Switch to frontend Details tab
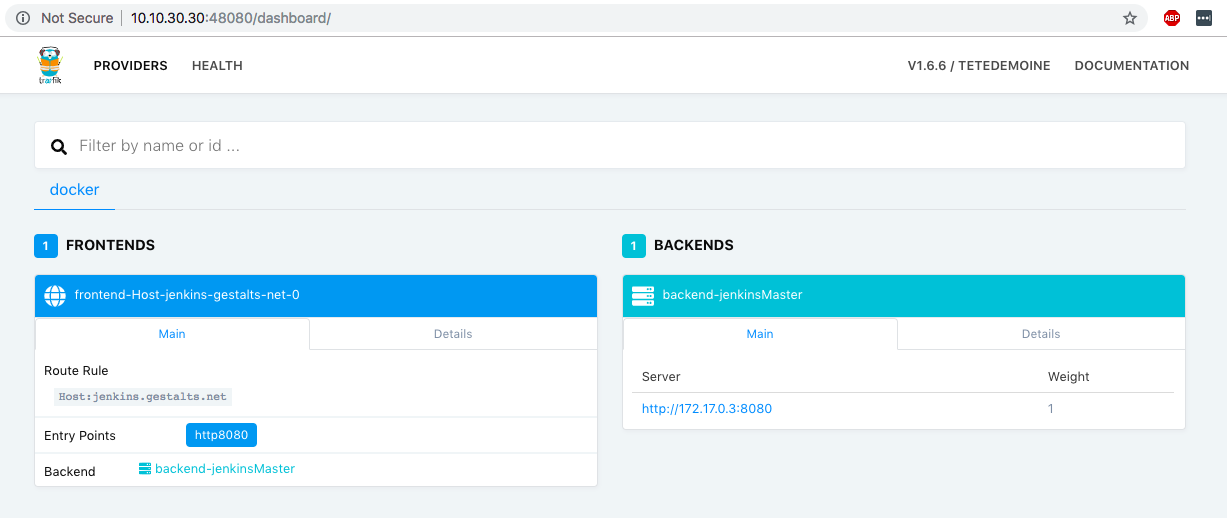Viewport: 1227px width, 518px height. pos(453,334)
